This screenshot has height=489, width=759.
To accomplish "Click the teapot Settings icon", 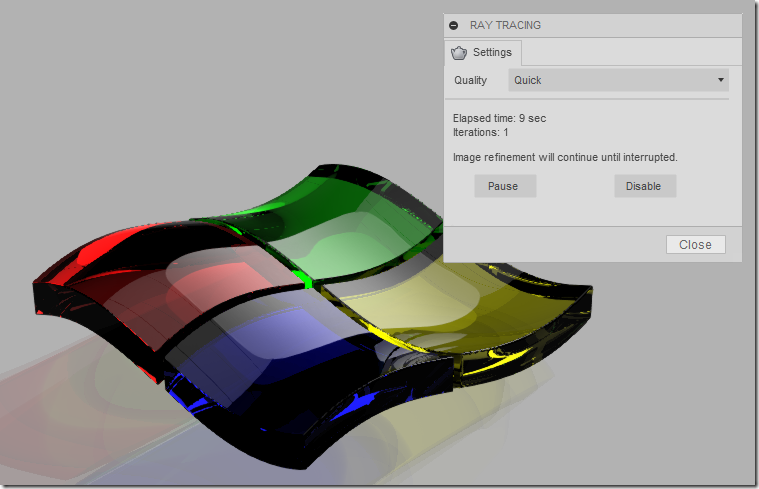I will [459, 52].
